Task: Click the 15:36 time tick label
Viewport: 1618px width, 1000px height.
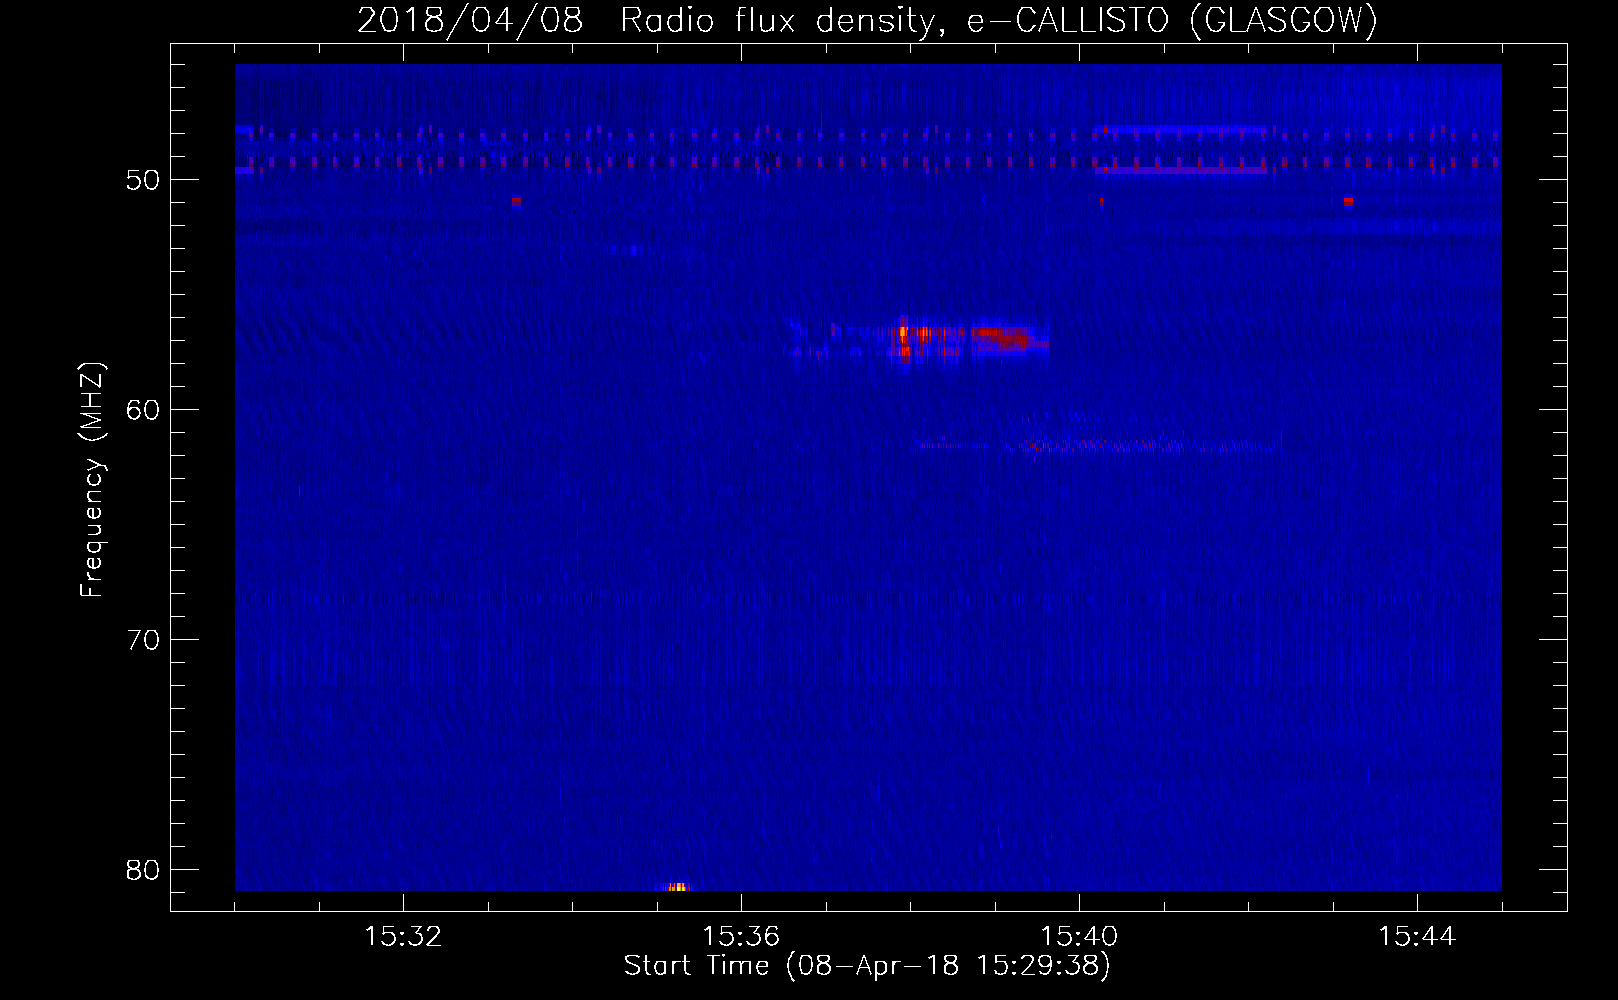Action: pos(741,937)
